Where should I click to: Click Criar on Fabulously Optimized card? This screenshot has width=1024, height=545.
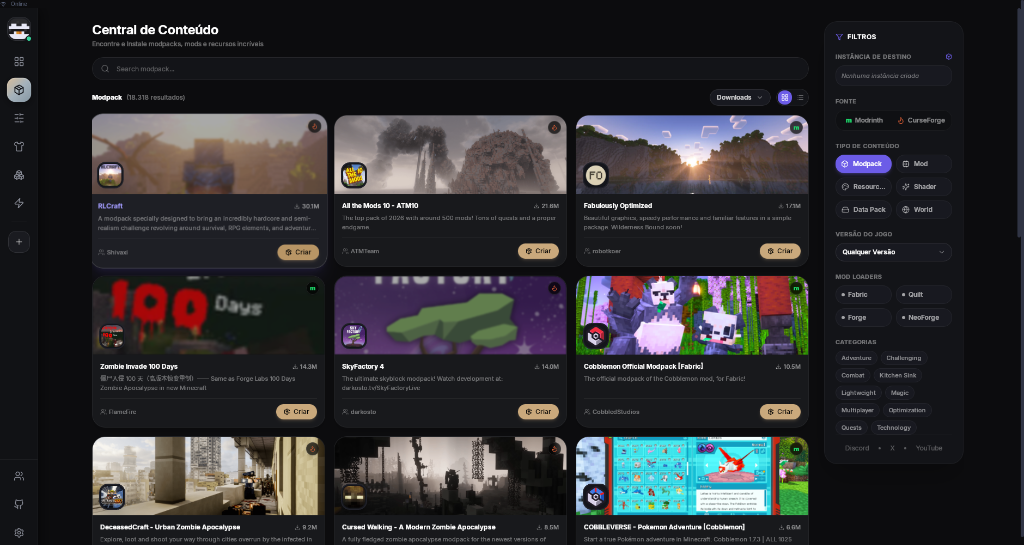point(780,251)
